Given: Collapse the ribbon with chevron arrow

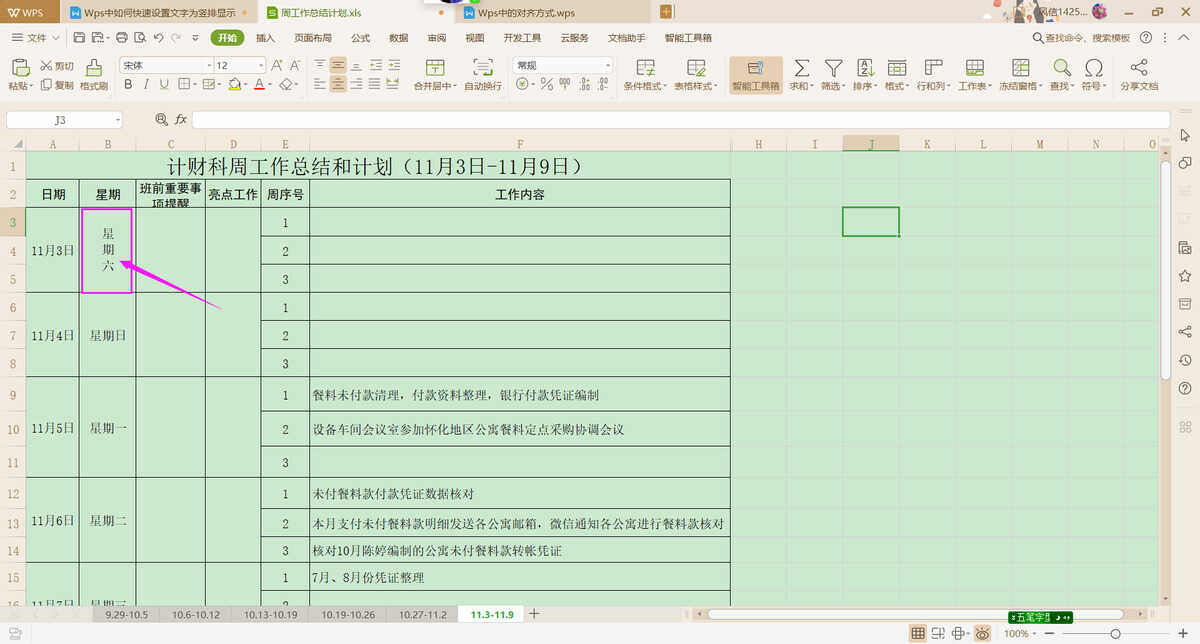Looking at the screenshot, I should click(1185, 37).
